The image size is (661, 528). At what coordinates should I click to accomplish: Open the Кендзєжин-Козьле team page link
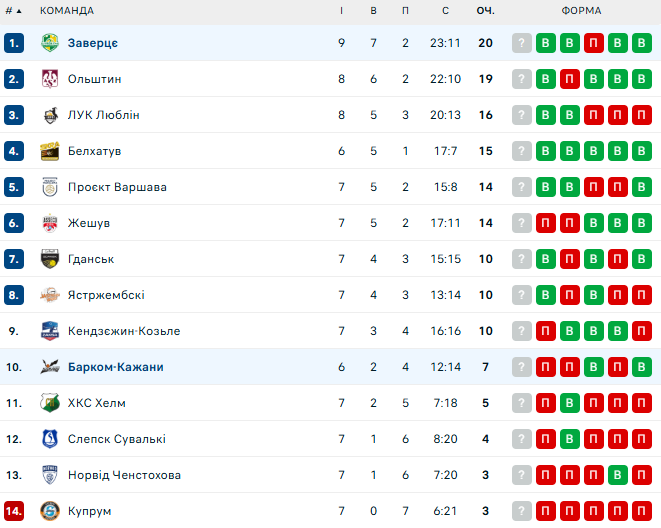(x=124, y=331)
